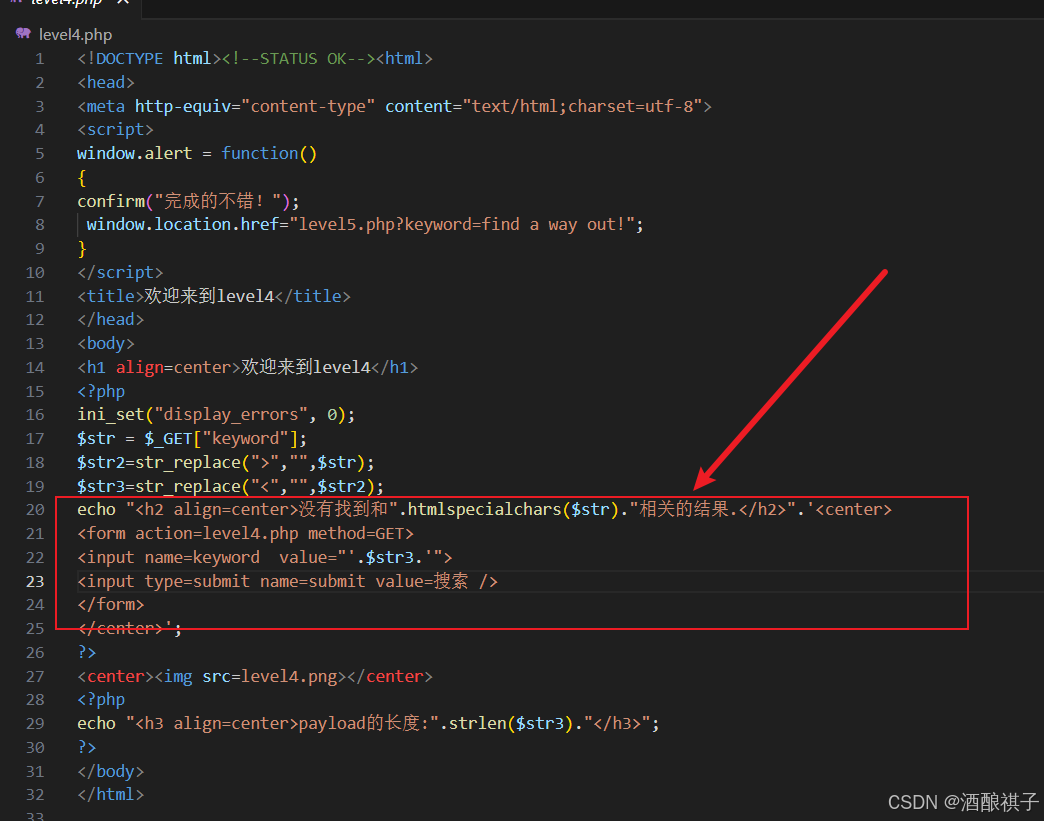This screenshot has height=821, width=1044.
Task: Click strlen($str3) on line 29
Action: point(511,724)
